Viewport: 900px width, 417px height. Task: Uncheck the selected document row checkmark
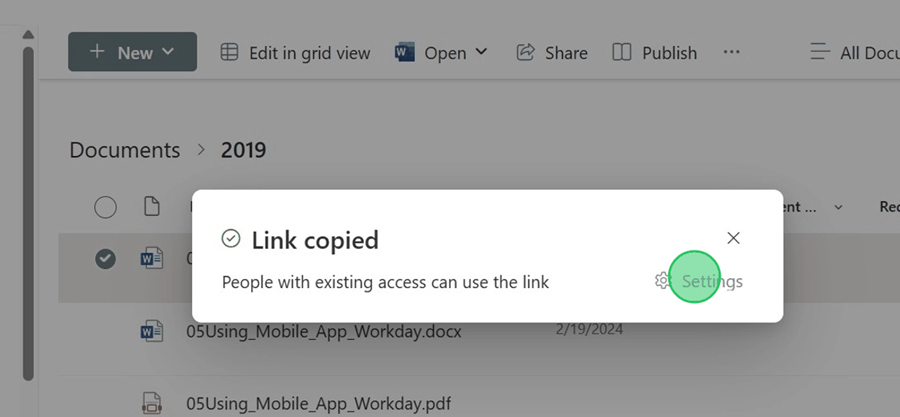pyautogui.click(x=105, y=259)
